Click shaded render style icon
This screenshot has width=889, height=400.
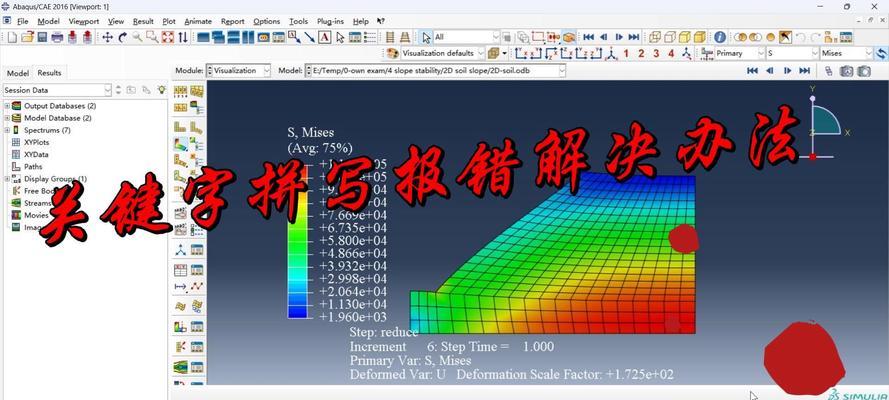(x=700, y=37)
